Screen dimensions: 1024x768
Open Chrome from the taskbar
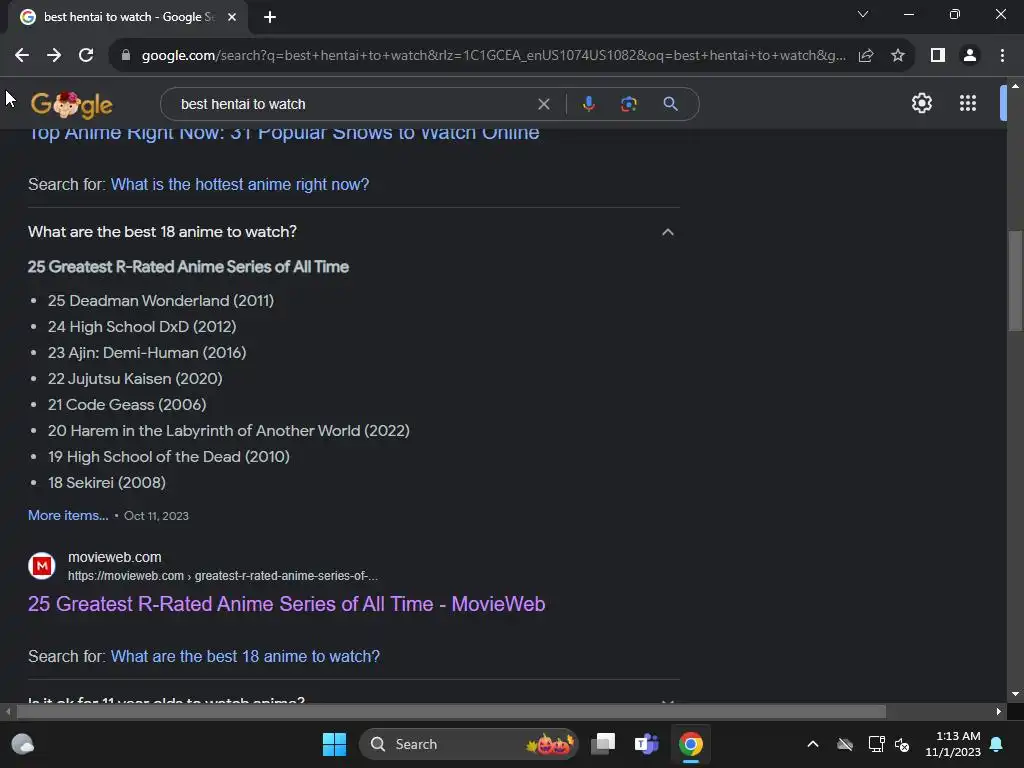(690, 744)
